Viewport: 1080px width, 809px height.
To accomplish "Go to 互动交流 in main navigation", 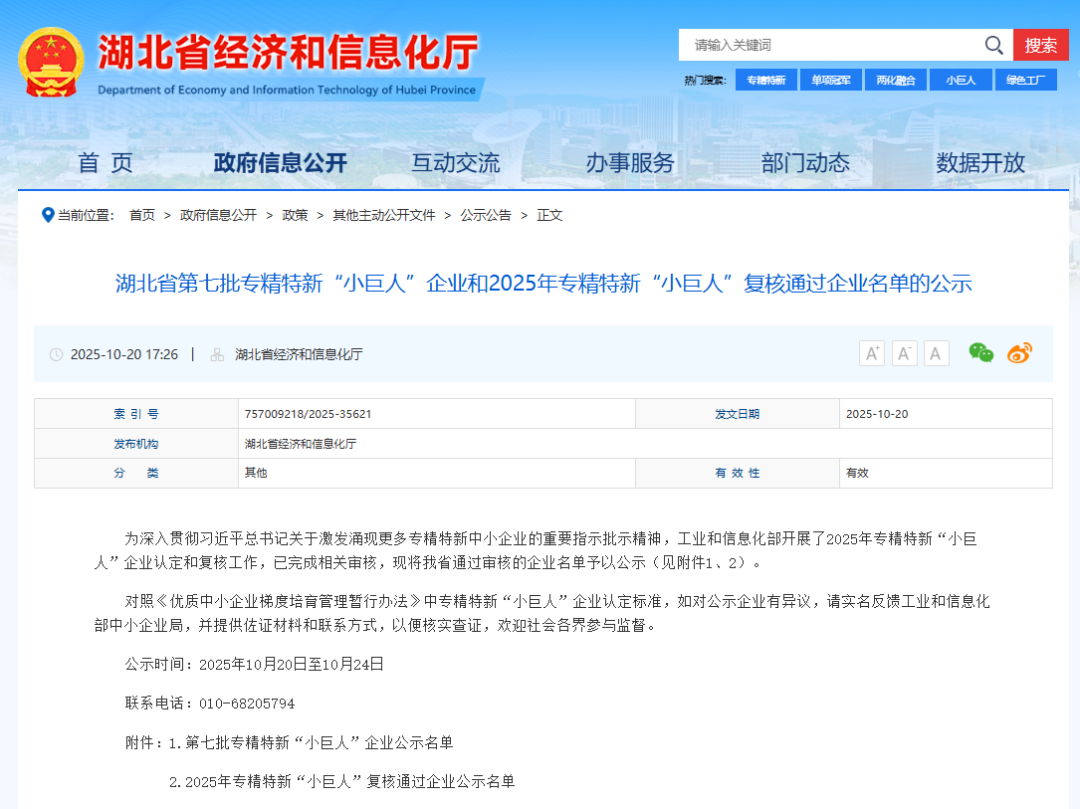I will click(455, 163).
